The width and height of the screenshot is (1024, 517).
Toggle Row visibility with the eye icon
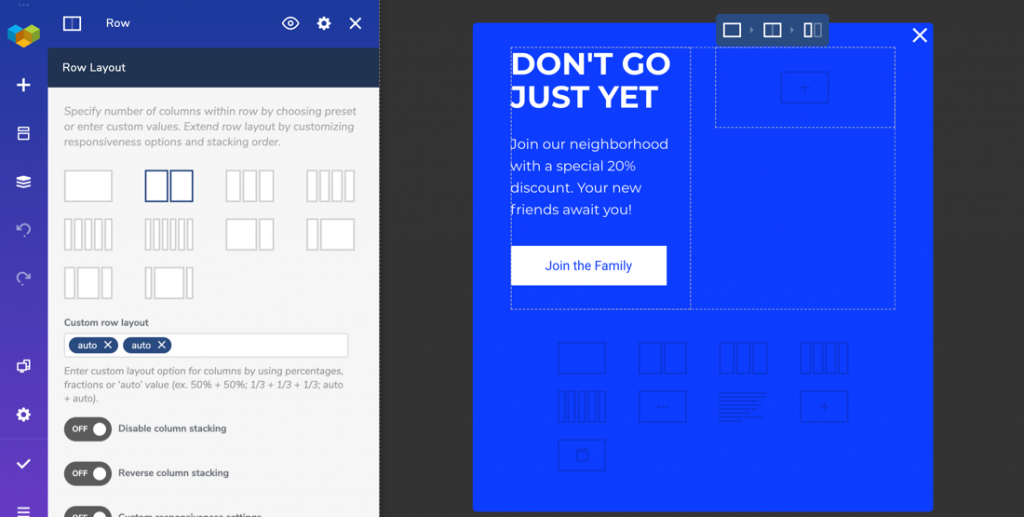tap(291, 24)
